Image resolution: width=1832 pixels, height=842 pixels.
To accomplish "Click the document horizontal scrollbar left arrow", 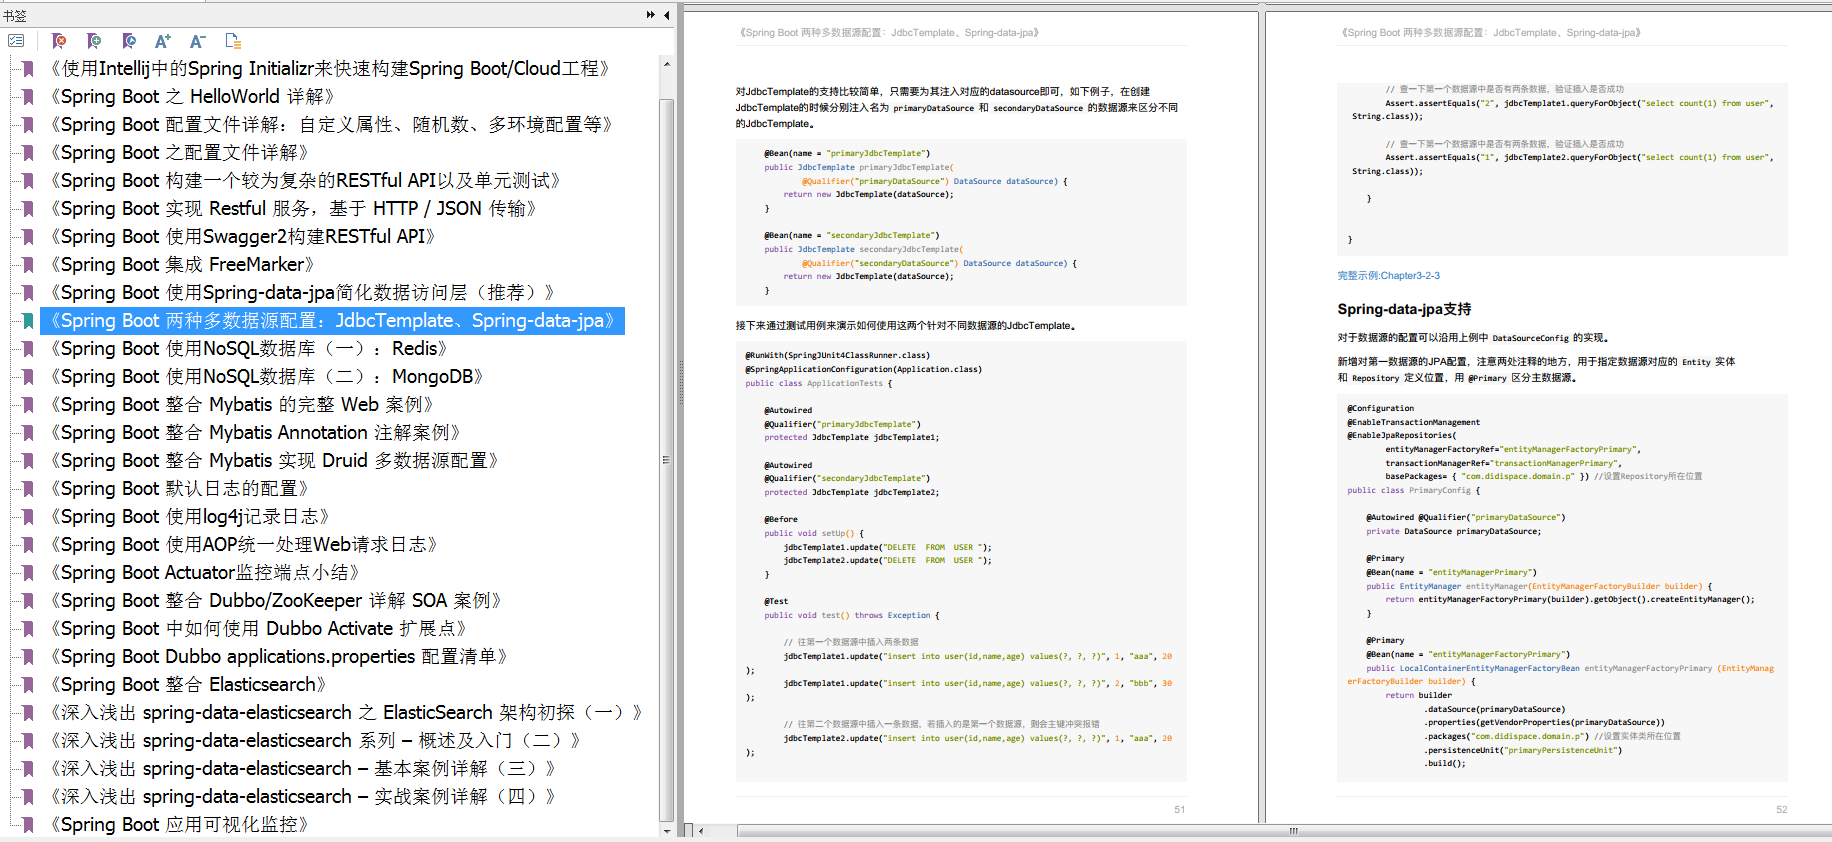I will click(x=701, y=831).
